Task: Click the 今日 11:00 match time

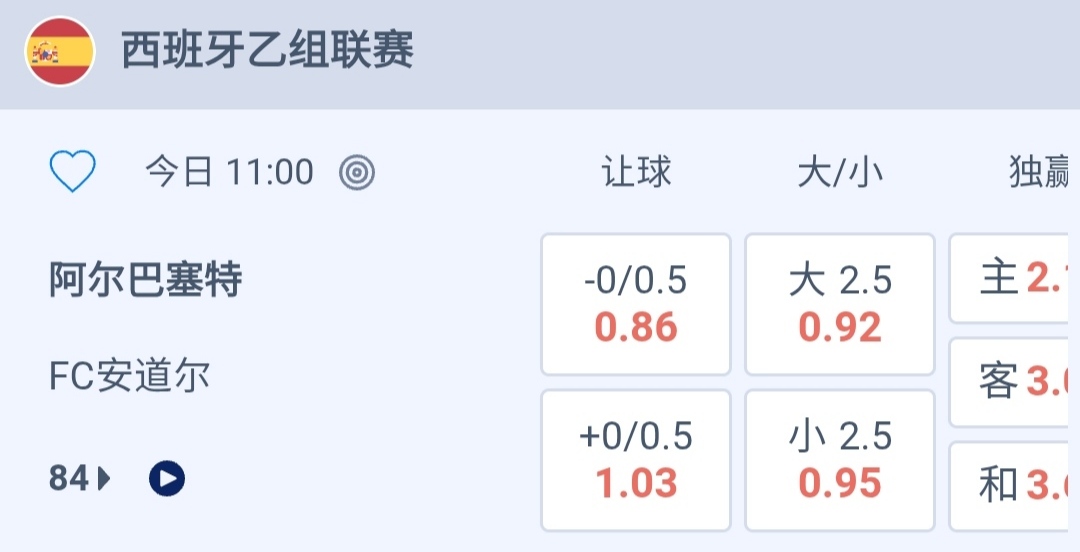Action: pos(229,173)
